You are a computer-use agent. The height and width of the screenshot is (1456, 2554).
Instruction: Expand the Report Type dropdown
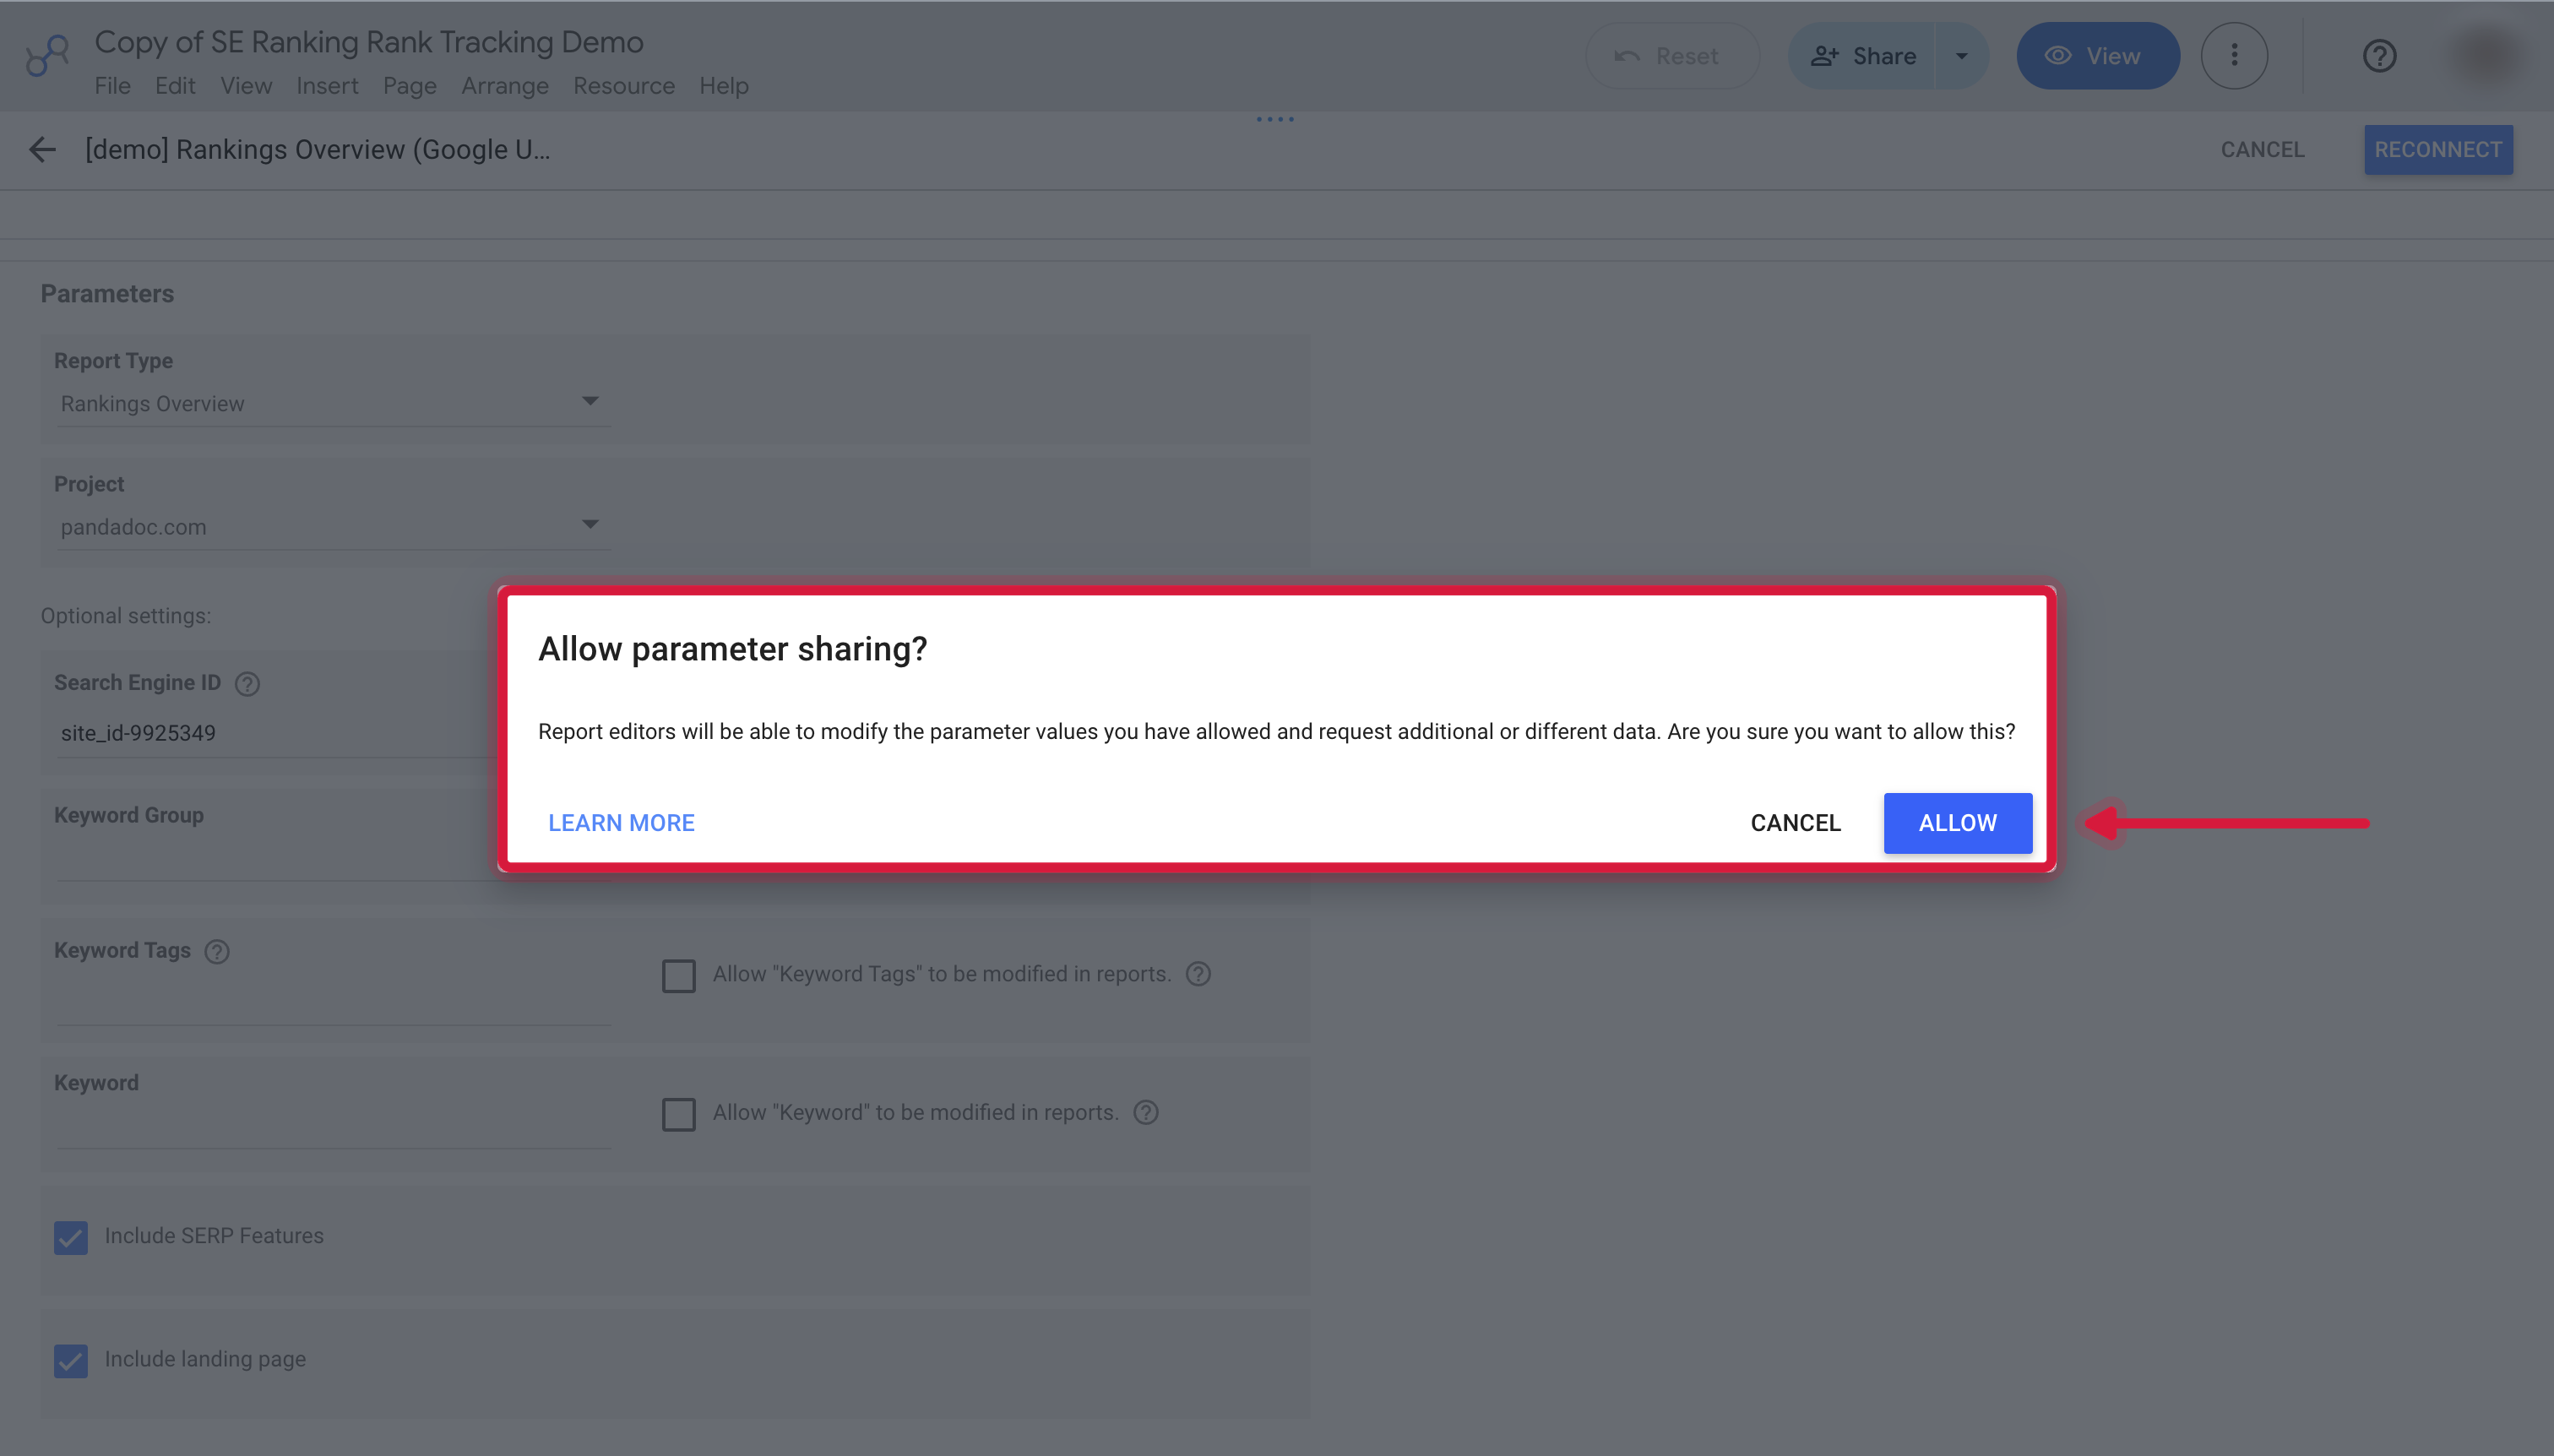tap(333, 404)
